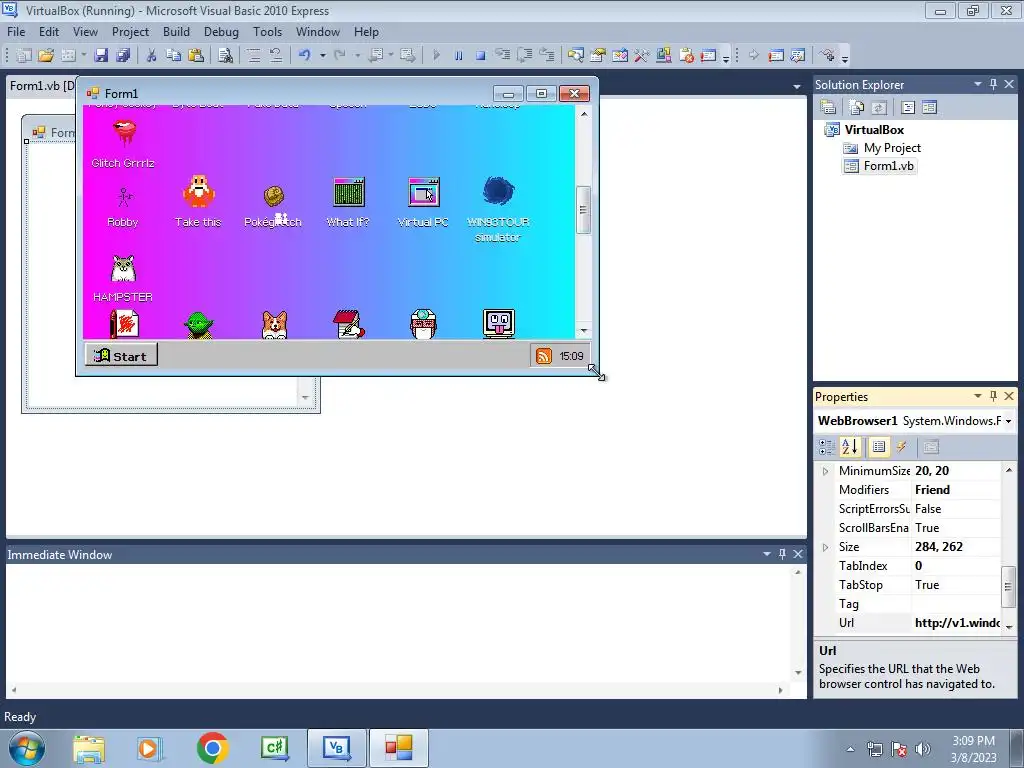Click the Modifiers property value Friend
The width and height of the screenshot is (1024, 768).
click(956, 490)
